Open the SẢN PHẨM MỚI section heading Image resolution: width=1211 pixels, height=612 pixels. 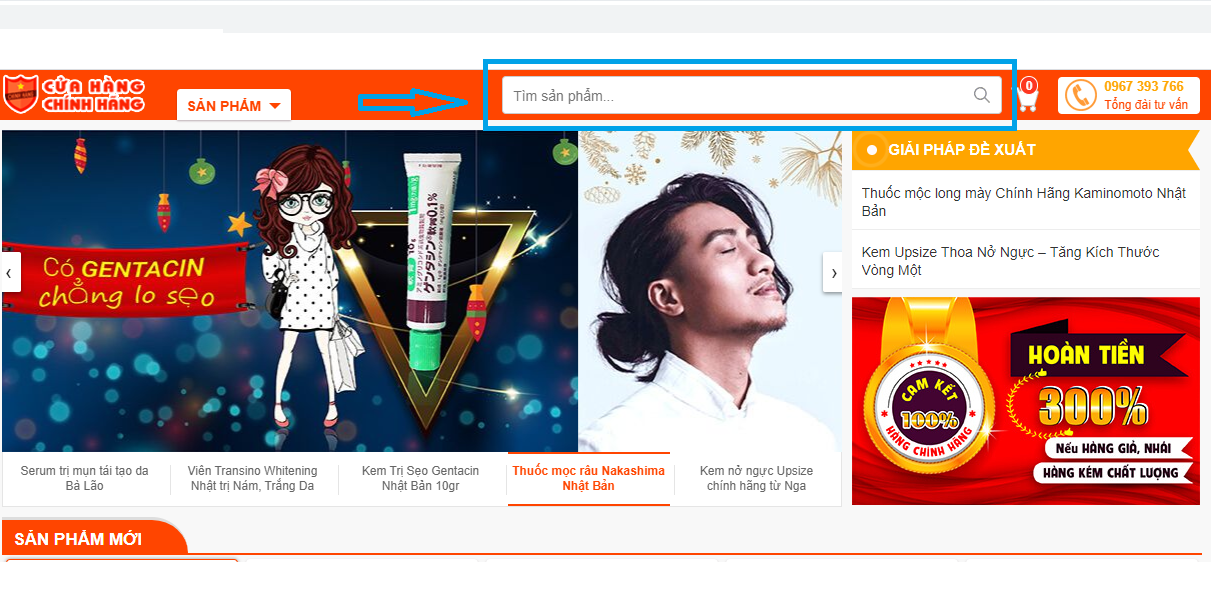click(x=78, y=539)
